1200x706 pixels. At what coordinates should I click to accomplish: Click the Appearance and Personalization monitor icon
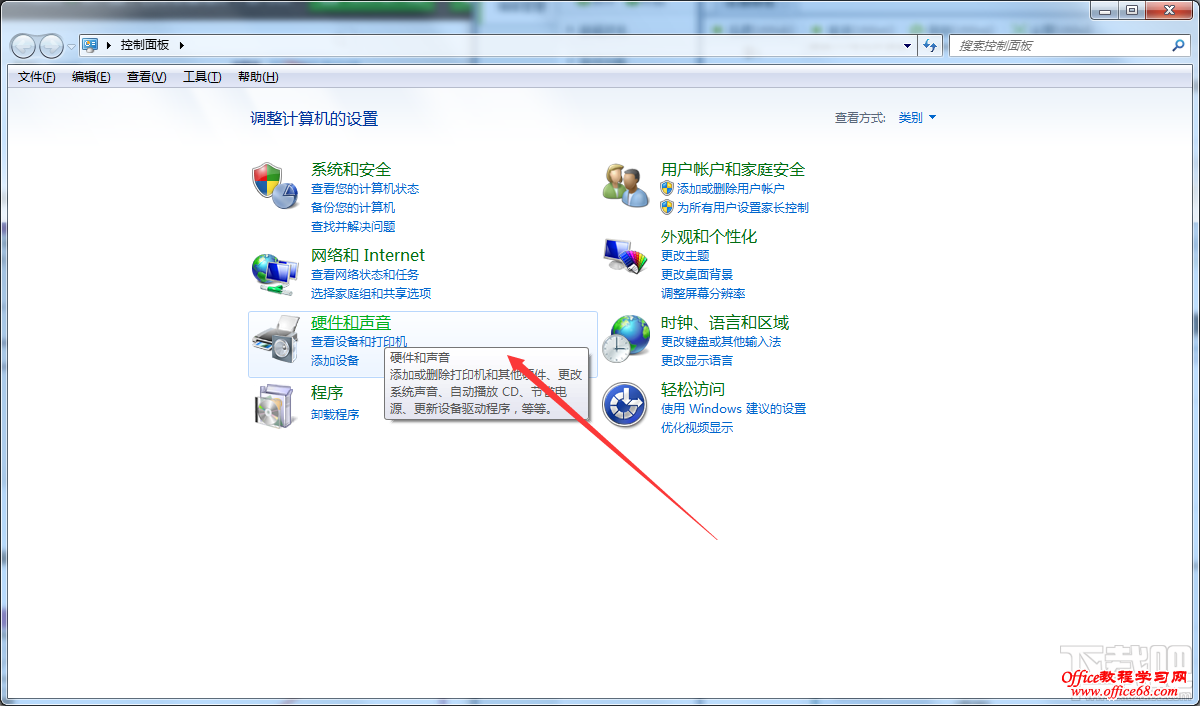coord(626,255)
